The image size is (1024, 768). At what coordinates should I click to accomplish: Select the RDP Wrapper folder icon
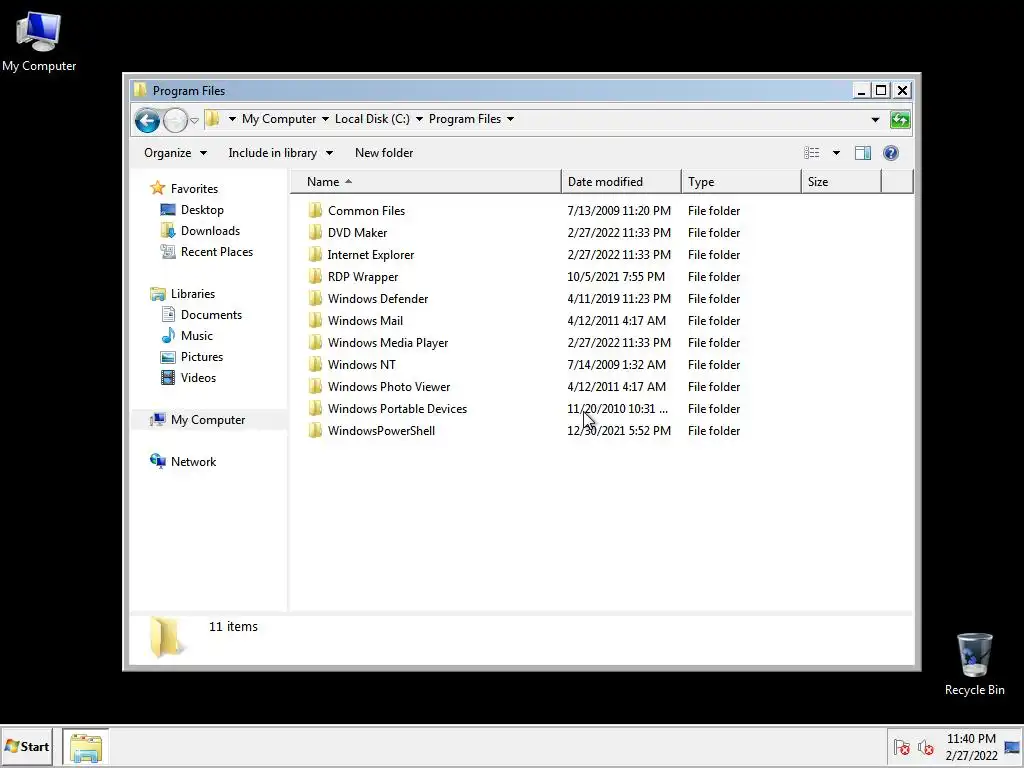315,276
